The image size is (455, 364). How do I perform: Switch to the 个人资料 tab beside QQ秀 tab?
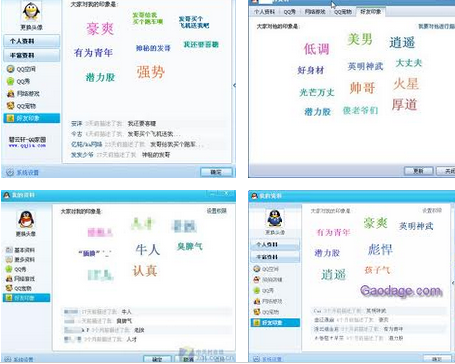coord(264,12)
